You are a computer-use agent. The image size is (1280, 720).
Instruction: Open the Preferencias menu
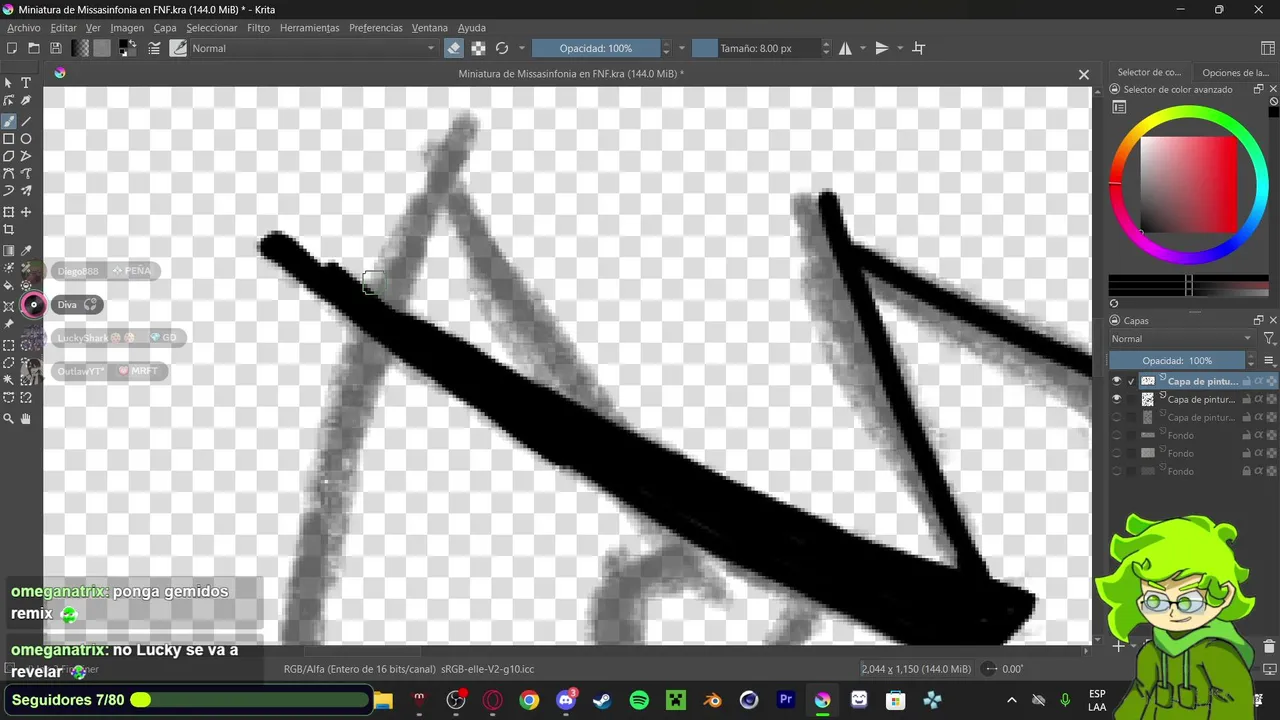tap(376, 28)
